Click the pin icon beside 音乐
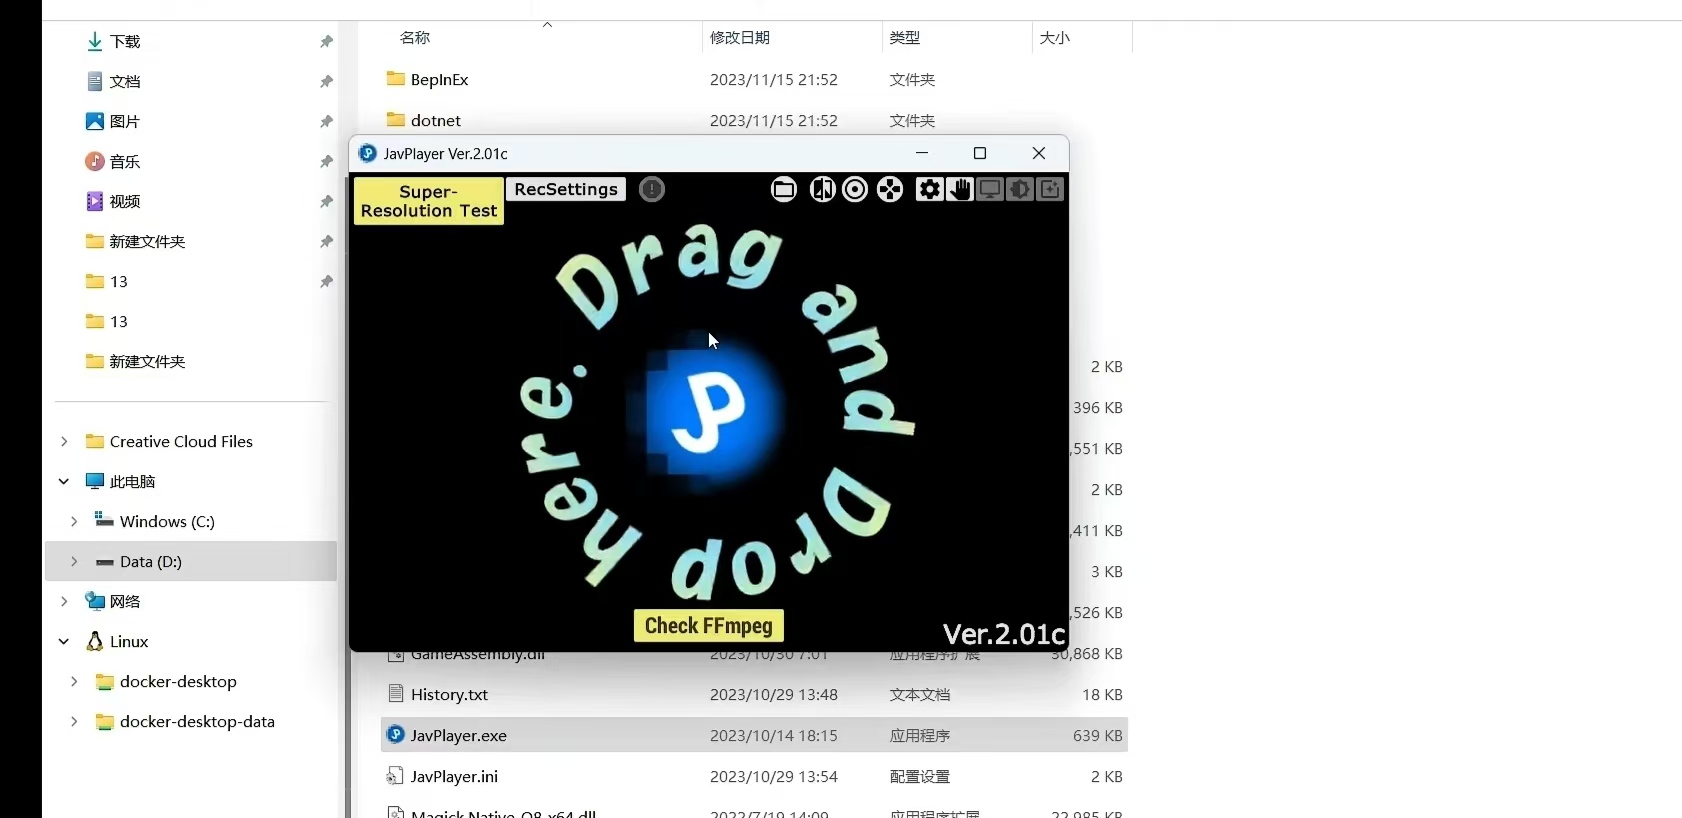 (x=326, y=161)
